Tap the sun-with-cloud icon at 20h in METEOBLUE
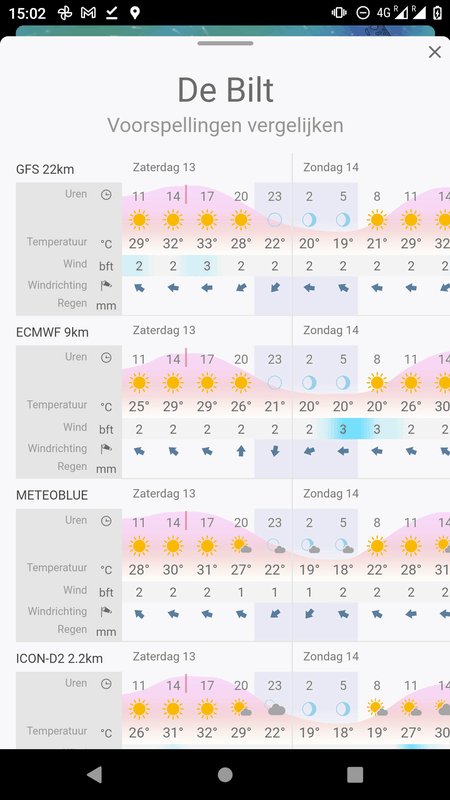The width and height of the screenshot is (450, 800). pos(241,546)
